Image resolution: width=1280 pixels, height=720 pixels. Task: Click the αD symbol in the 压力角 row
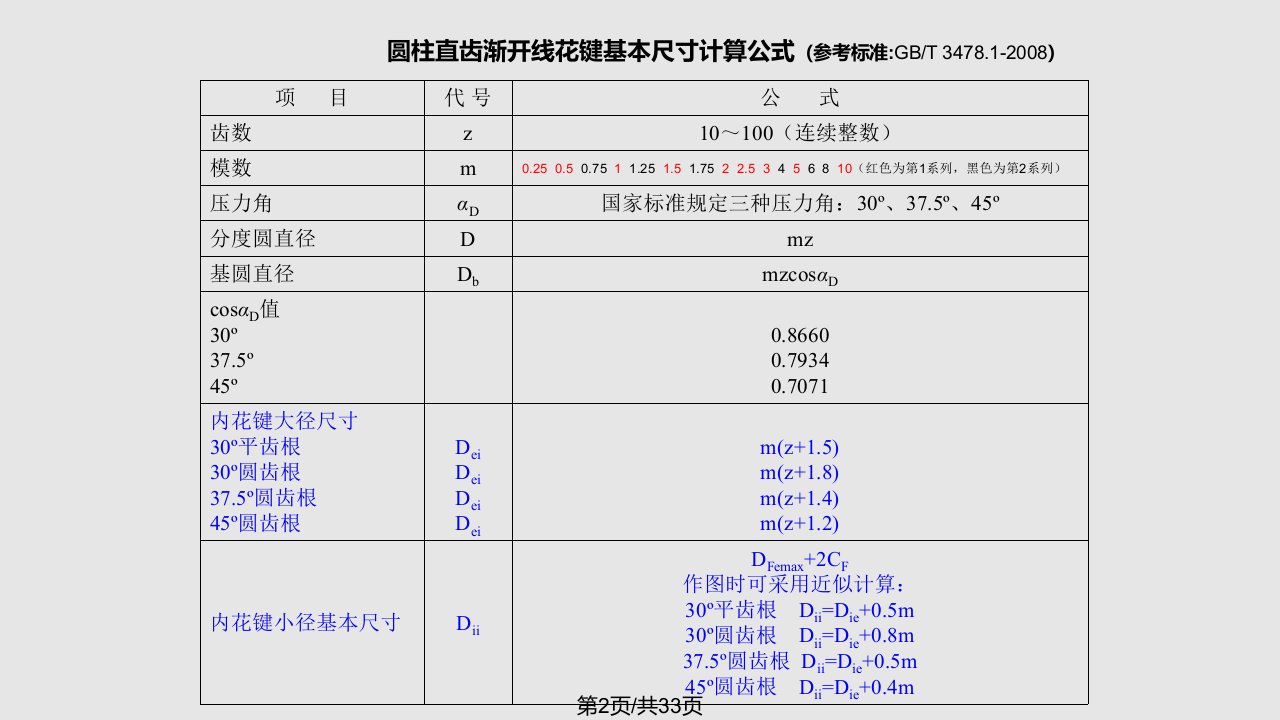click(x=468, y=207)
